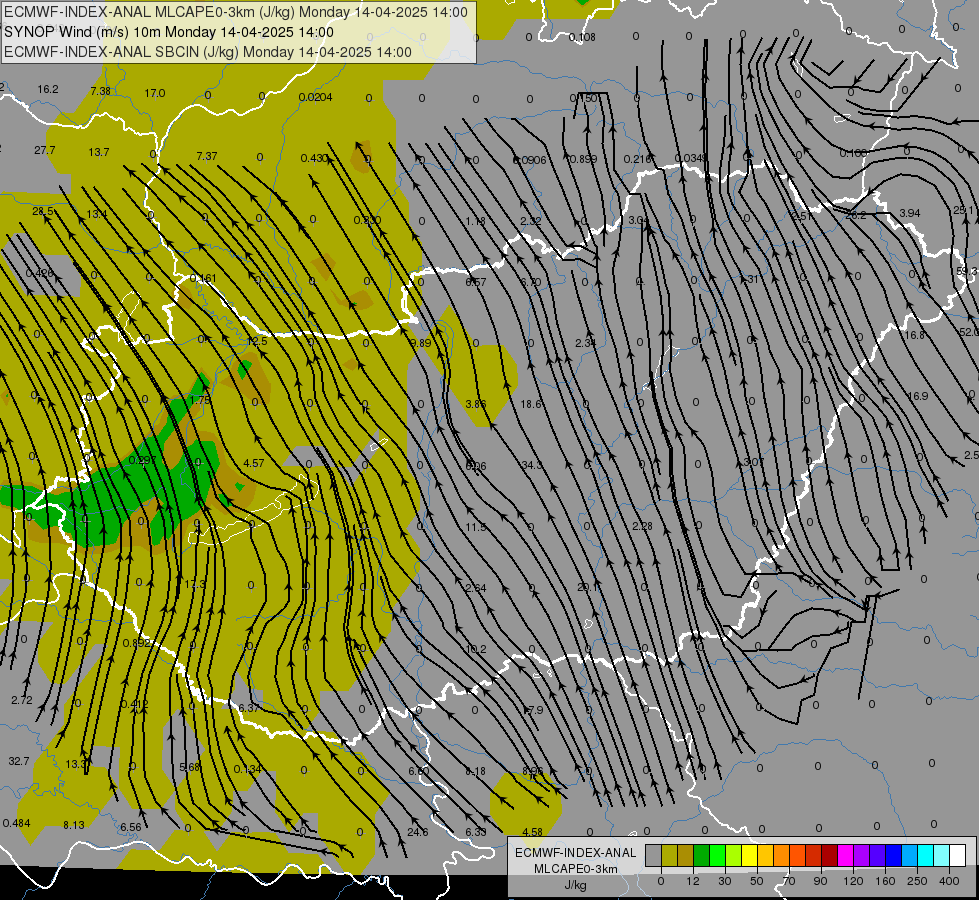Click the map value 7.37
This screenshot has height=900, width=979.
click(x=207, y=156)
